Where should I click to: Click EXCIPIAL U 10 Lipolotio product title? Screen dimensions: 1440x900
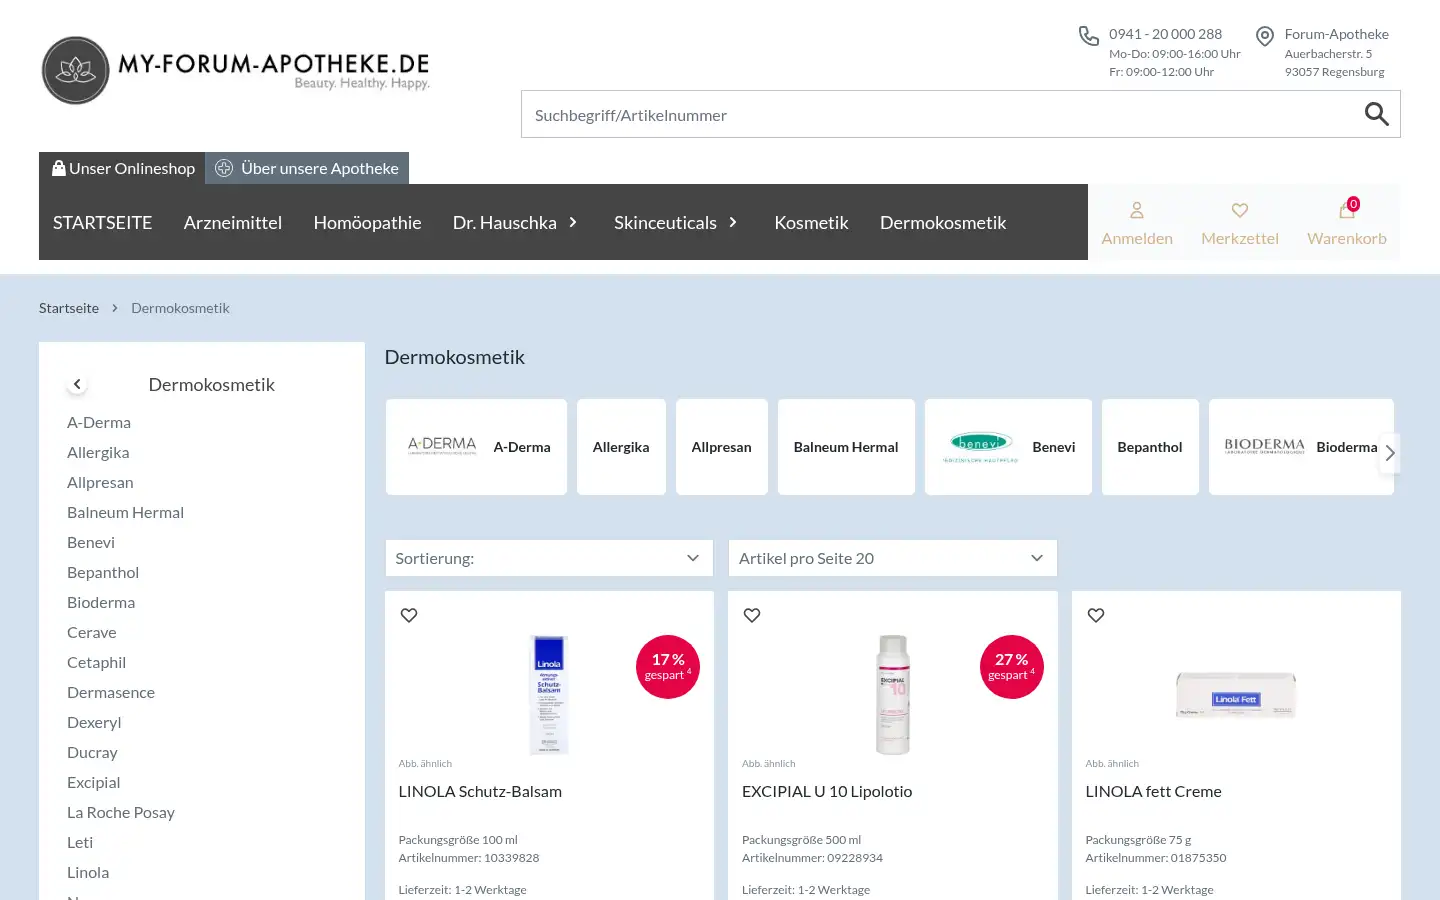[827, 791]
